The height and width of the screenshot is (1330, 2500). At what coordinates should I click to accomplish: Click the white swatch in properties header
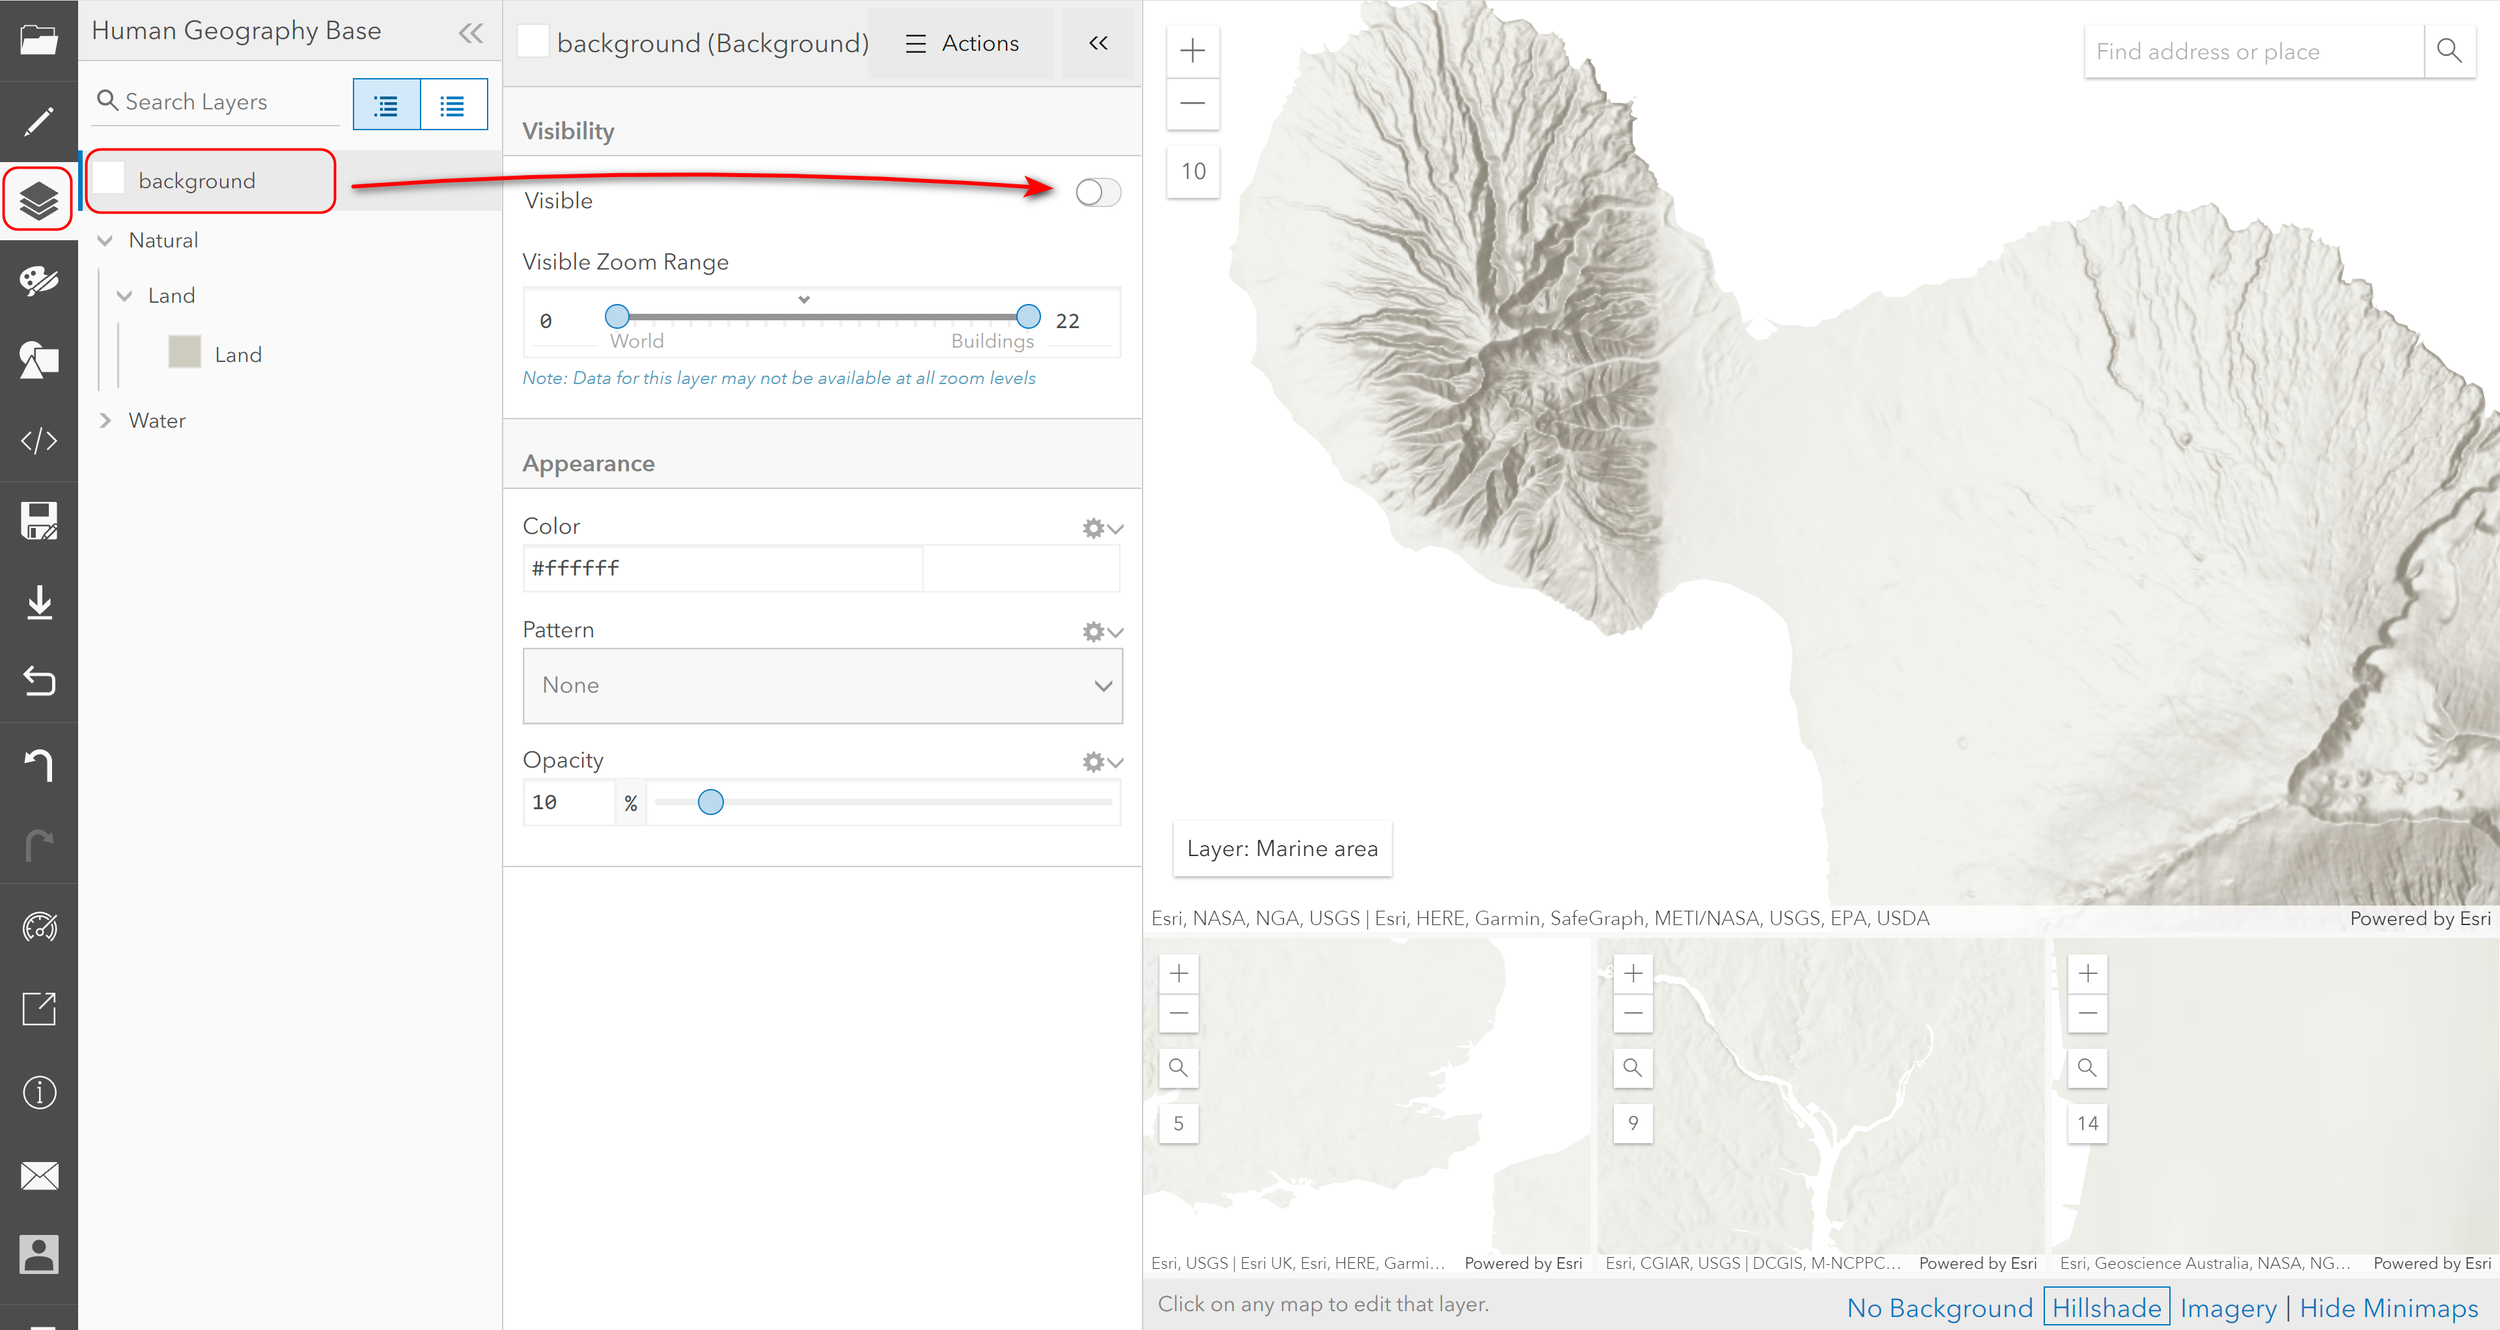[532, 42]
